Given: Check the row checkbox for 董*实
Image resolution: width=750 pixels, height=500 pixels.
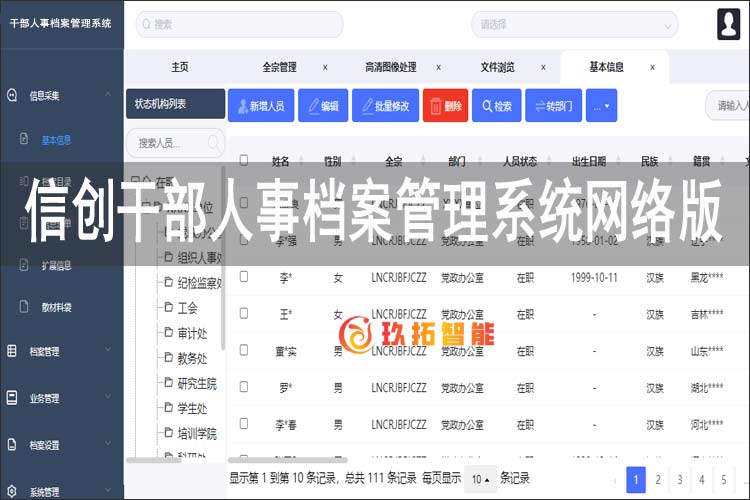Looking at the screenshot, I should click(244, 350).
